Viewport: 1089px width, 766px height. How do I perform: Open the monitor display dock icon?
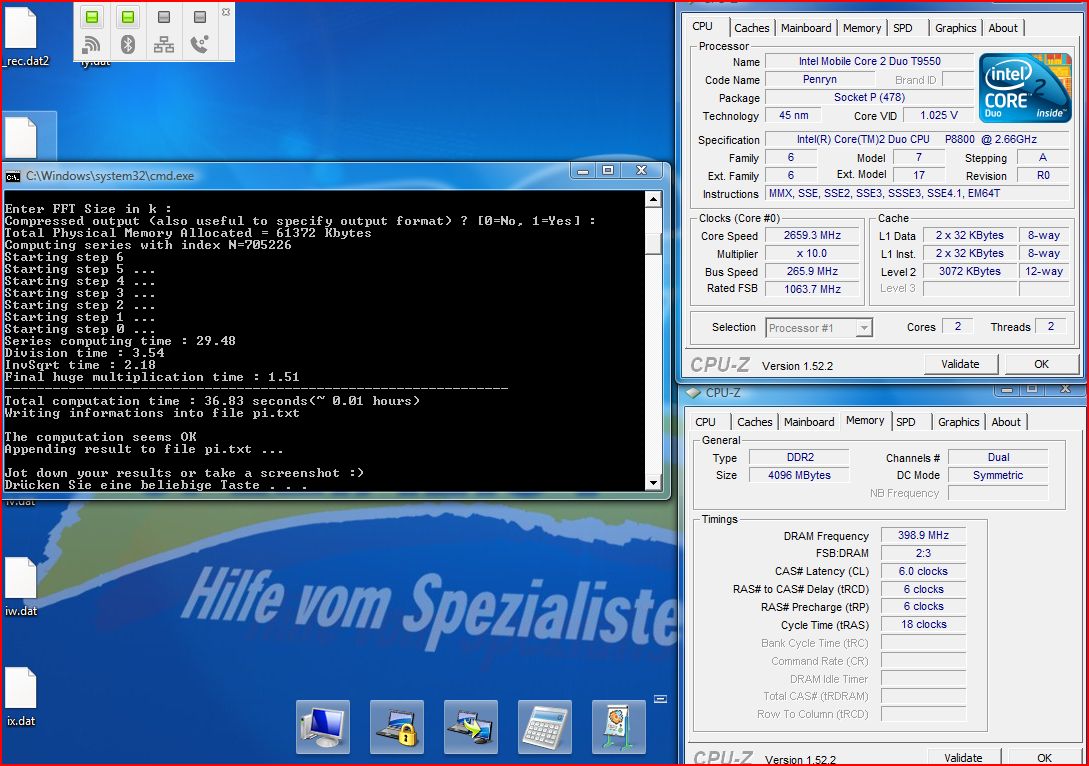(323, 727)
